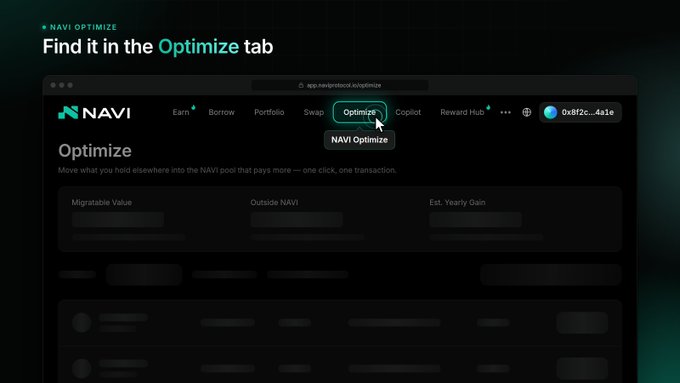Switch to the Swap tab
Viewport: 680px width, 383px height.
pyautogui.click(x=314, y=112)
